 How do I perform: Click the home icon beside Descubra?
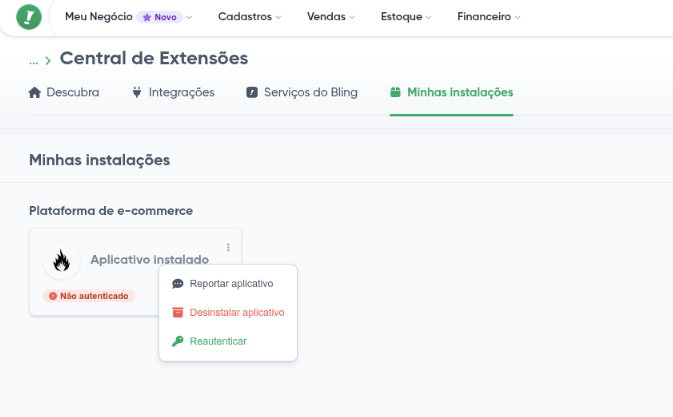35,93
